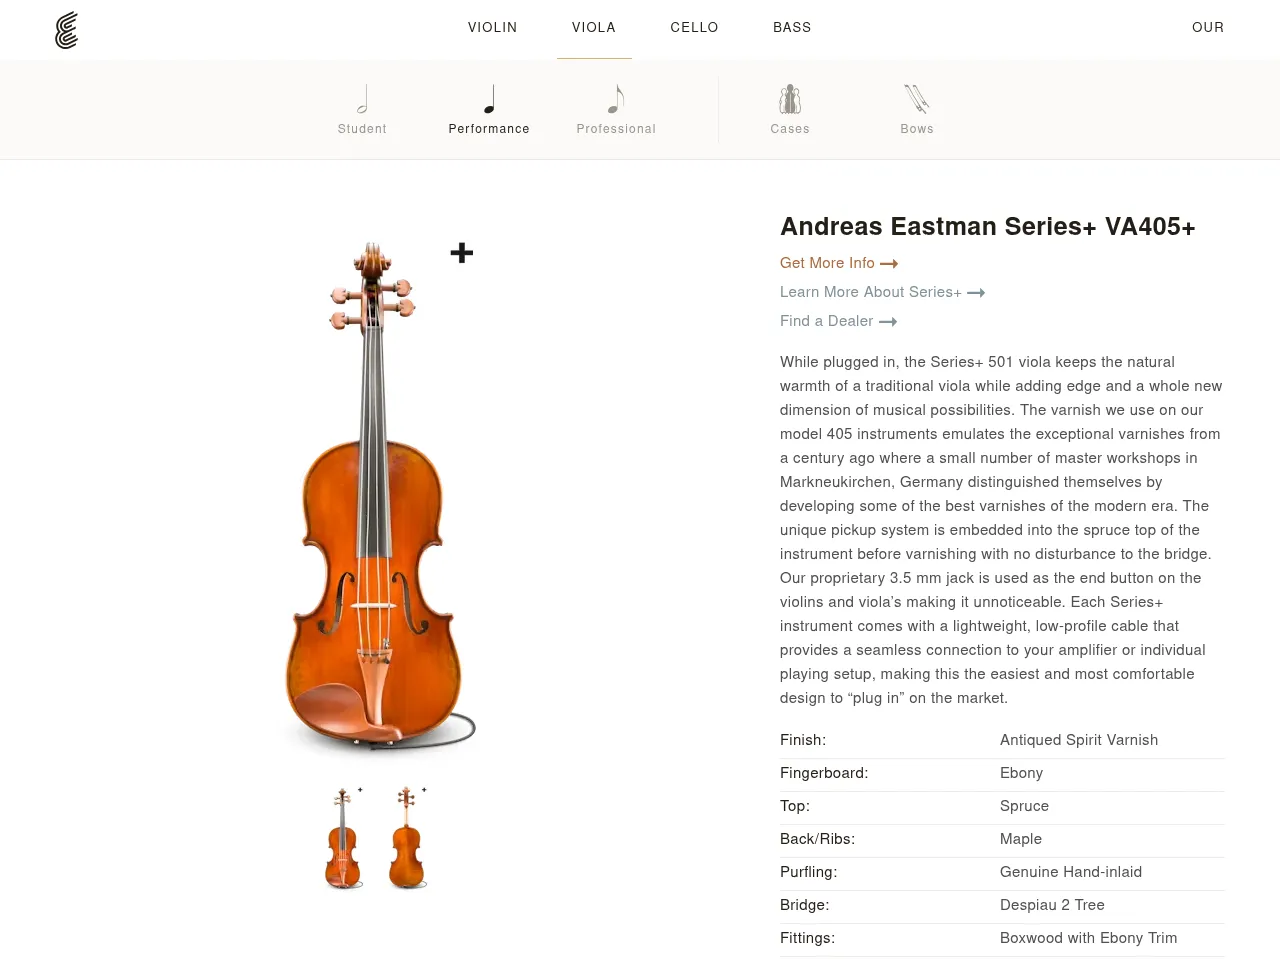Click the Bows icon
This screenshot has height=960, width=1280.
click(x=917, y=100)
